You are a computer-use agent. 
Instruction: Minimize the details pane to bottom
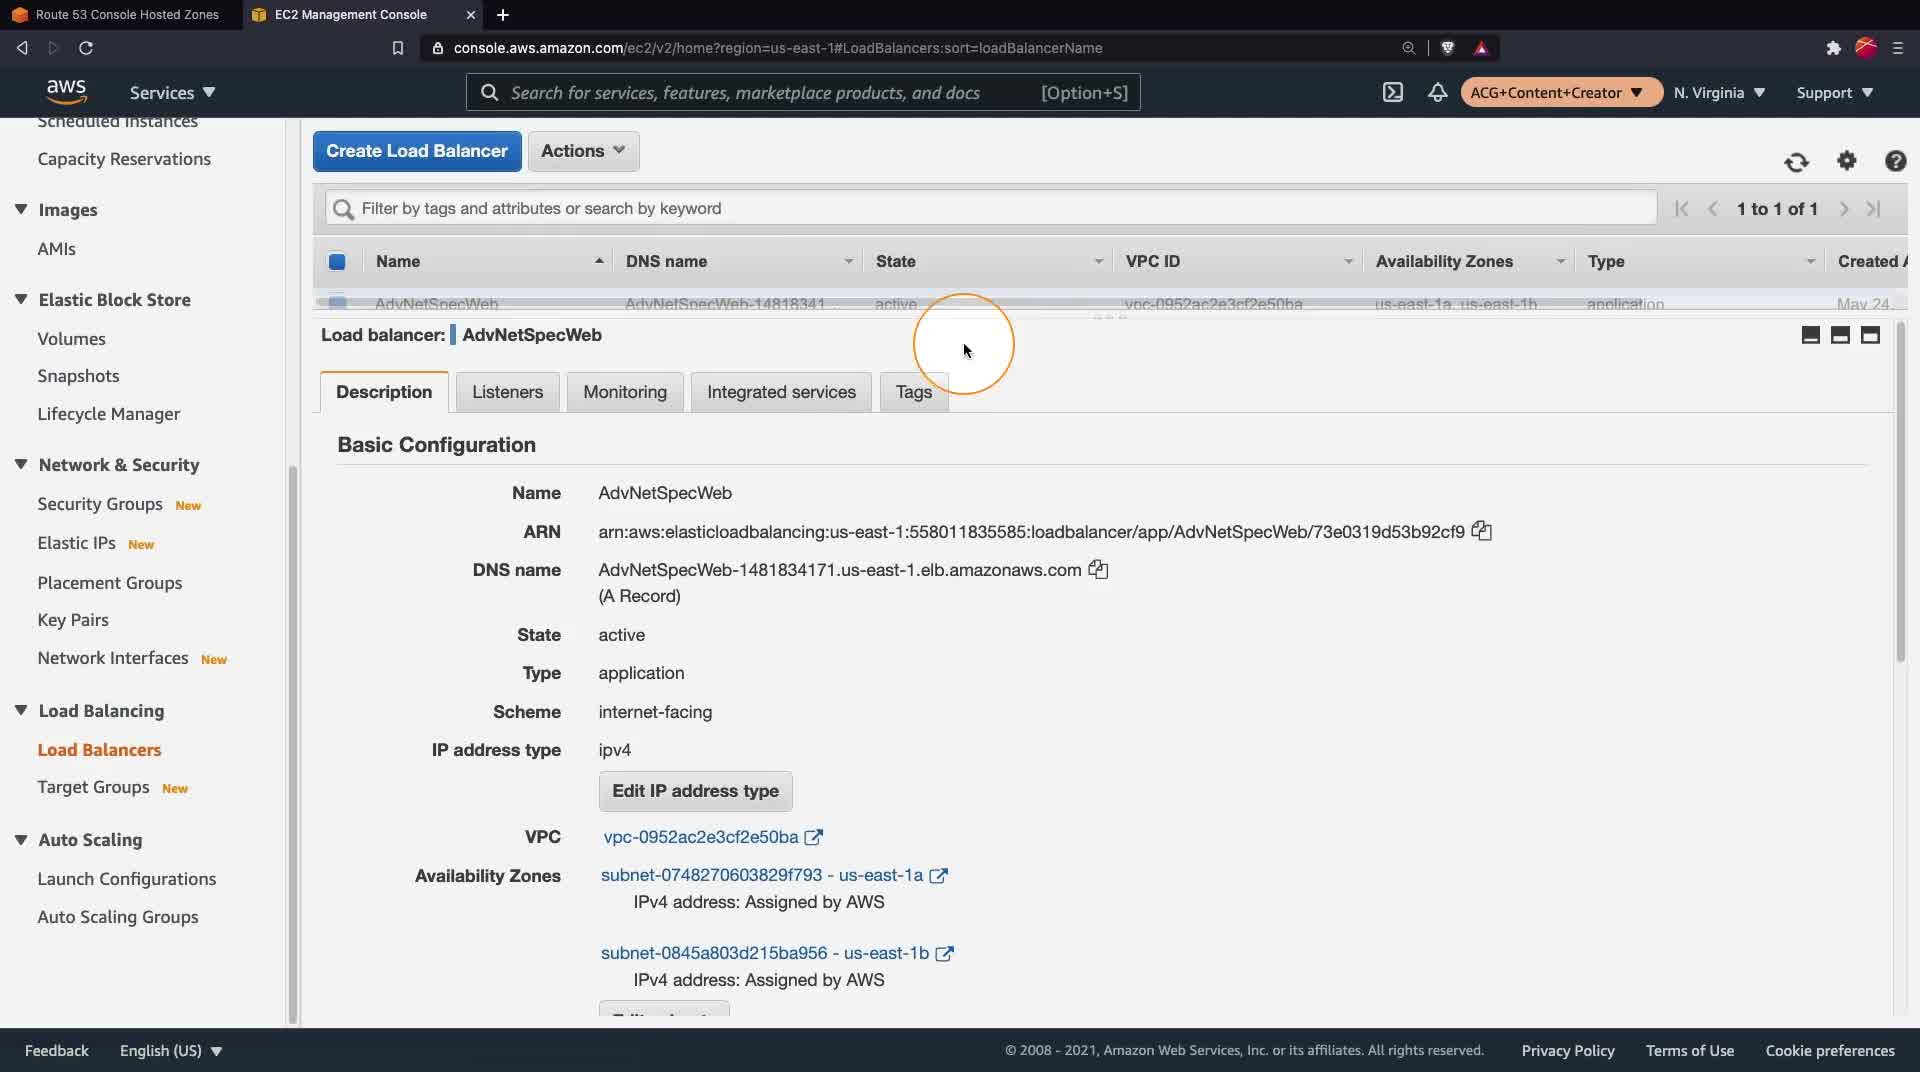click(1810, 335)
